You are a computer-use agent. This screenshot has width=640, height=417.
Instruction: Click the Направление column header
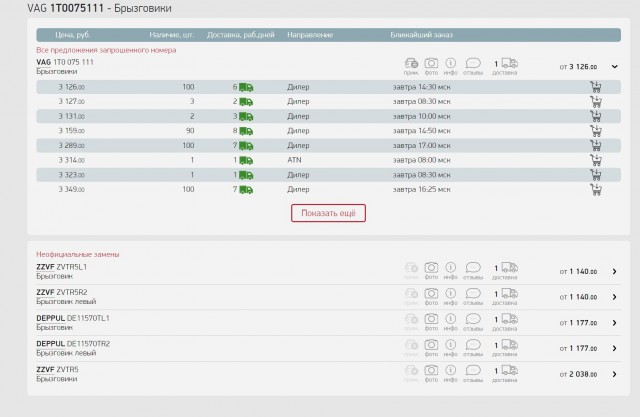310,35
